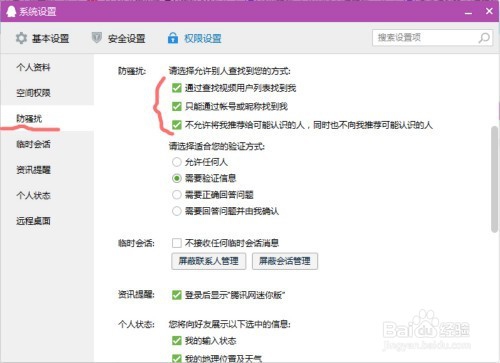Select 允许任何人 radio option

177,162
